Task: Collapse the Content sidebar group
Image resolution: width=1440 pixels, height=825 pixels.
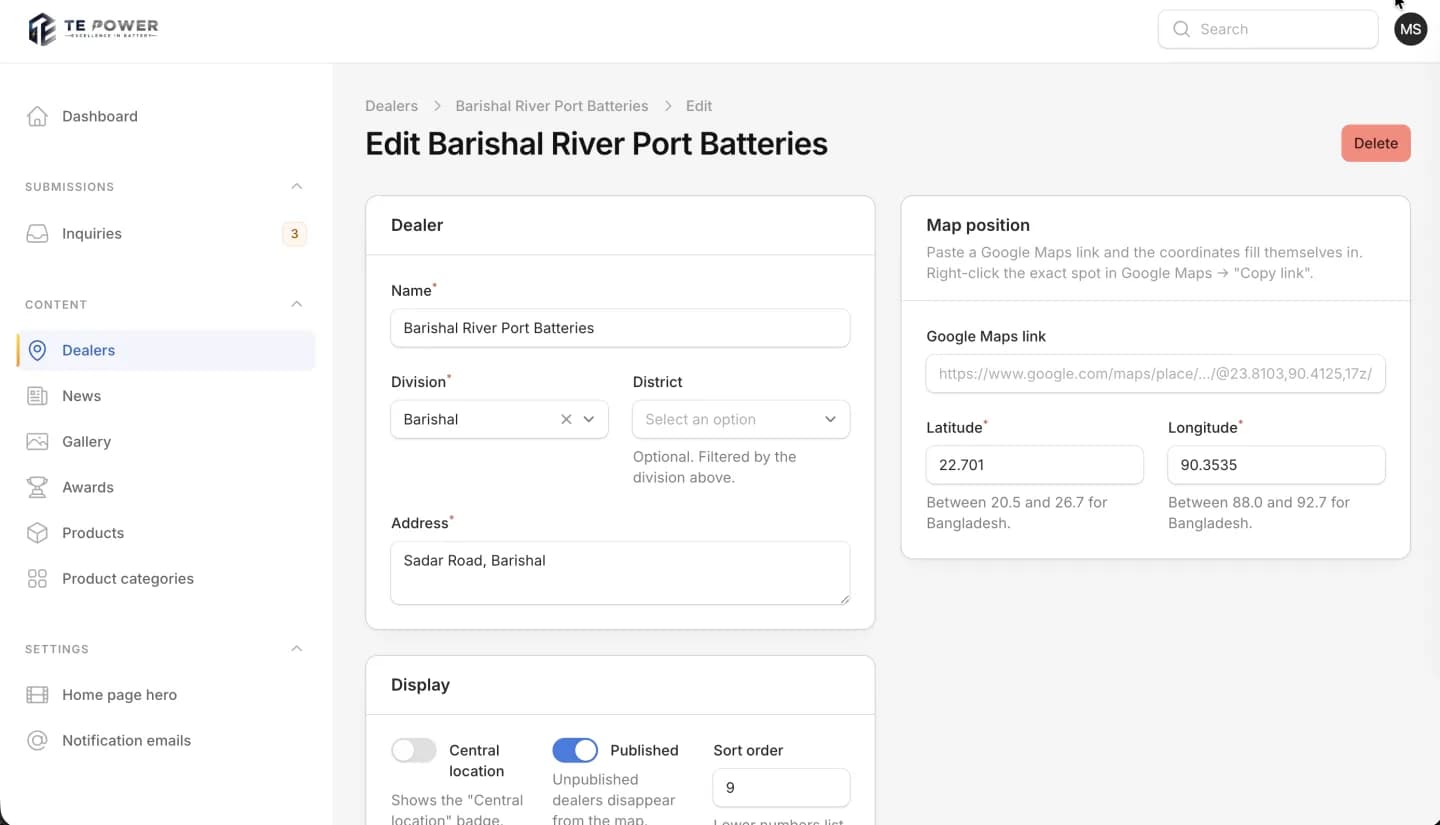Action: 296,304
